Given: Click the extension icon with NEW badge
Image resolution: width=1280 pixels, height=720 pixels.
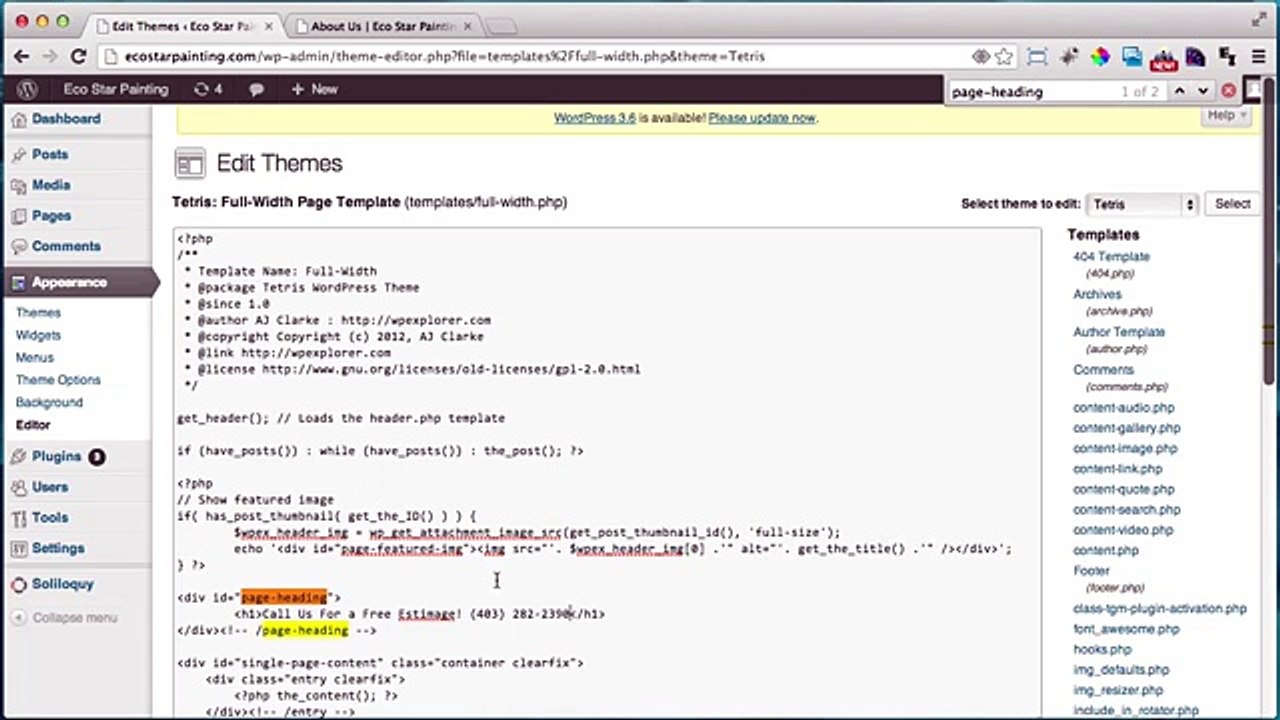Looking at the screenshot, I should (1163, 58).
